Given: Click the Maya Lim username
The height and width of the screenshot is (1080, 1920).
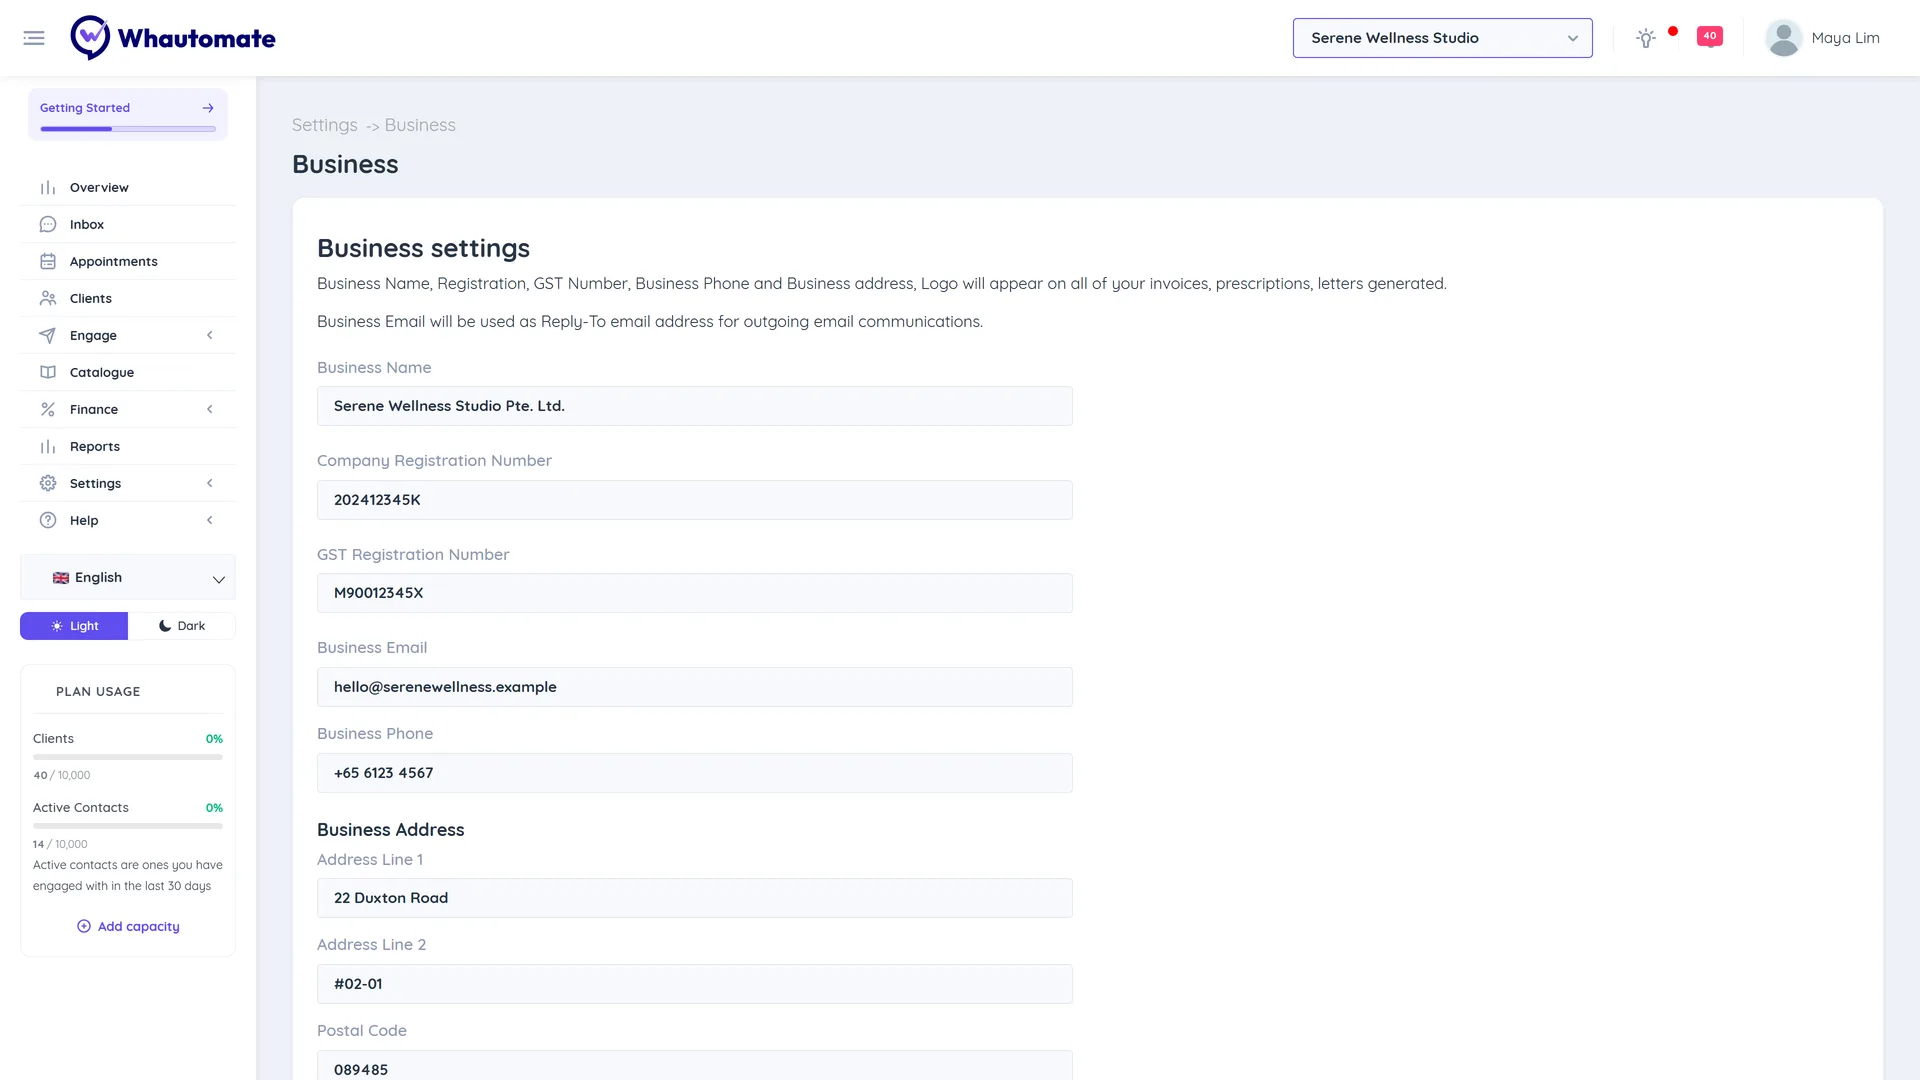Looking at the screenshot, I should (x=1845, y=38).
